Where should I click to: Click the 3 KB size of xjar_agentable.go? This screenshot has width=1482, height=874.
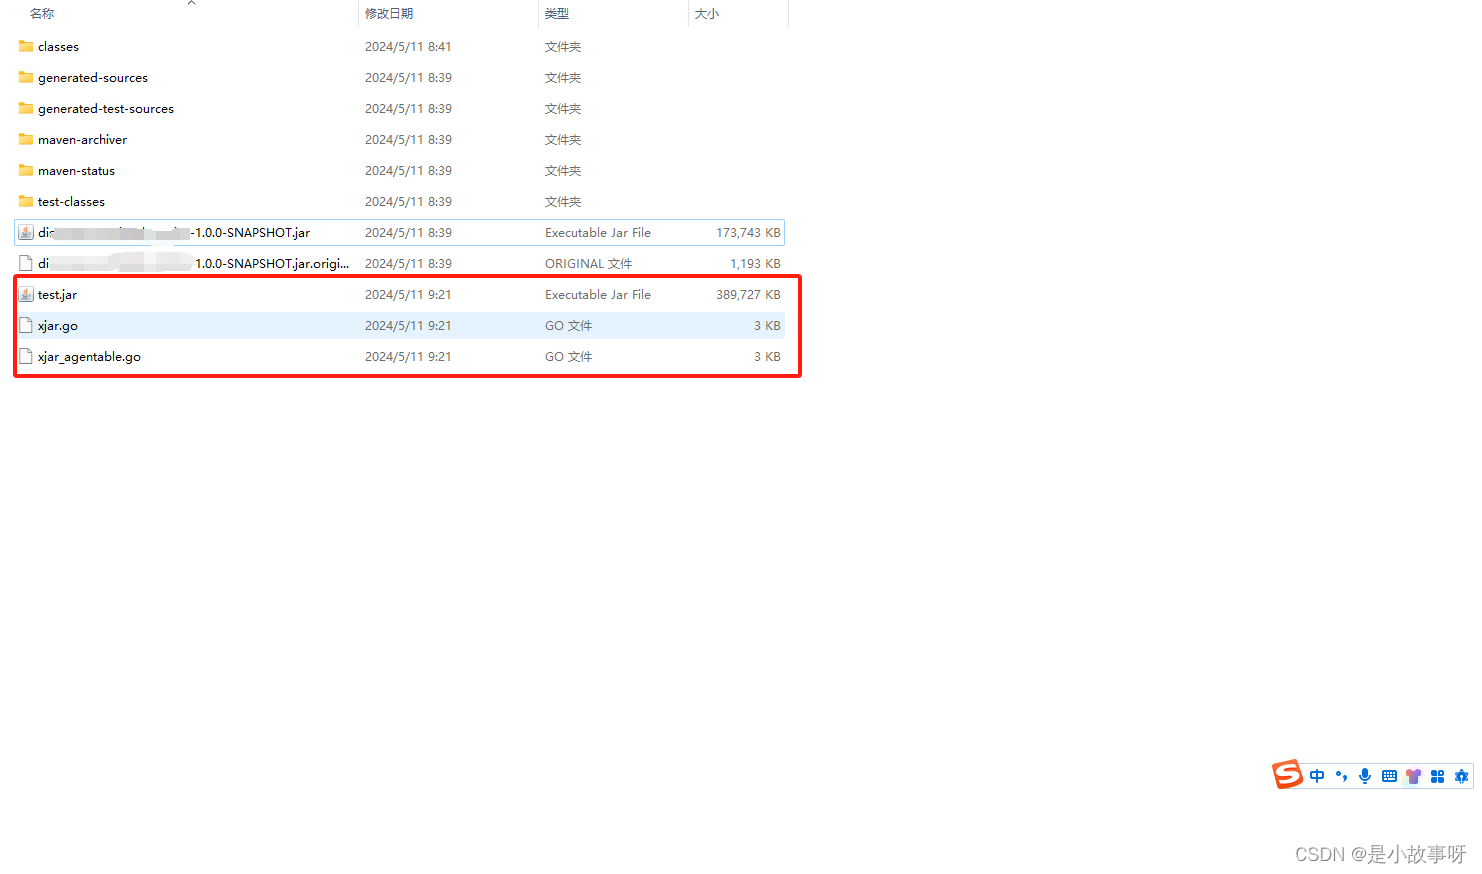click(x=767, y=356)
